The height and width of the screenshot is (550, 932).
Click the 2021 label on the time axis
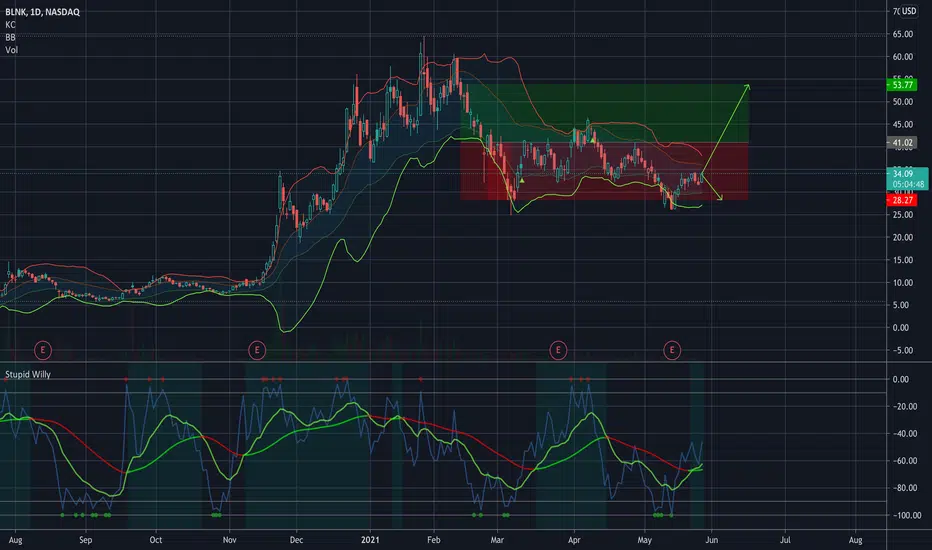click(370, 540)
